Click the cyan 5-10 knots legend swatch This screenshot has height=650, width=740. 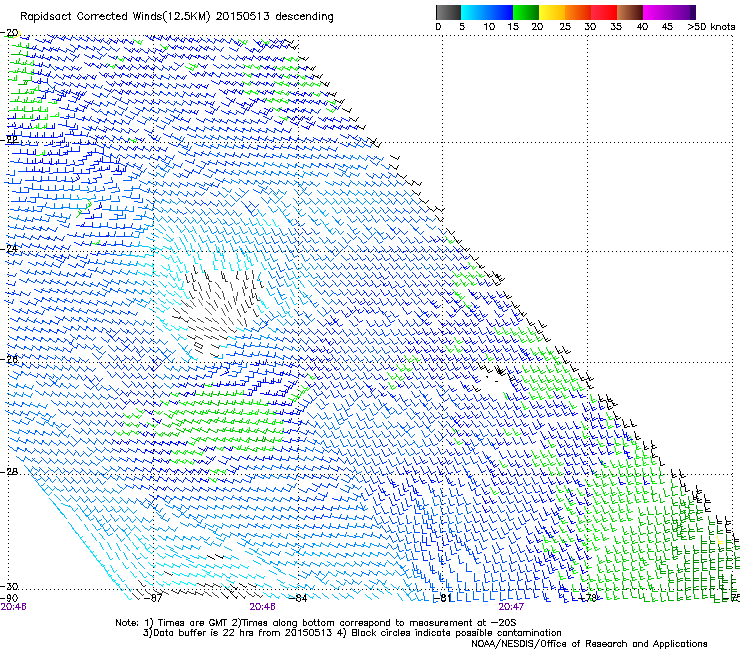click(474, 12)
